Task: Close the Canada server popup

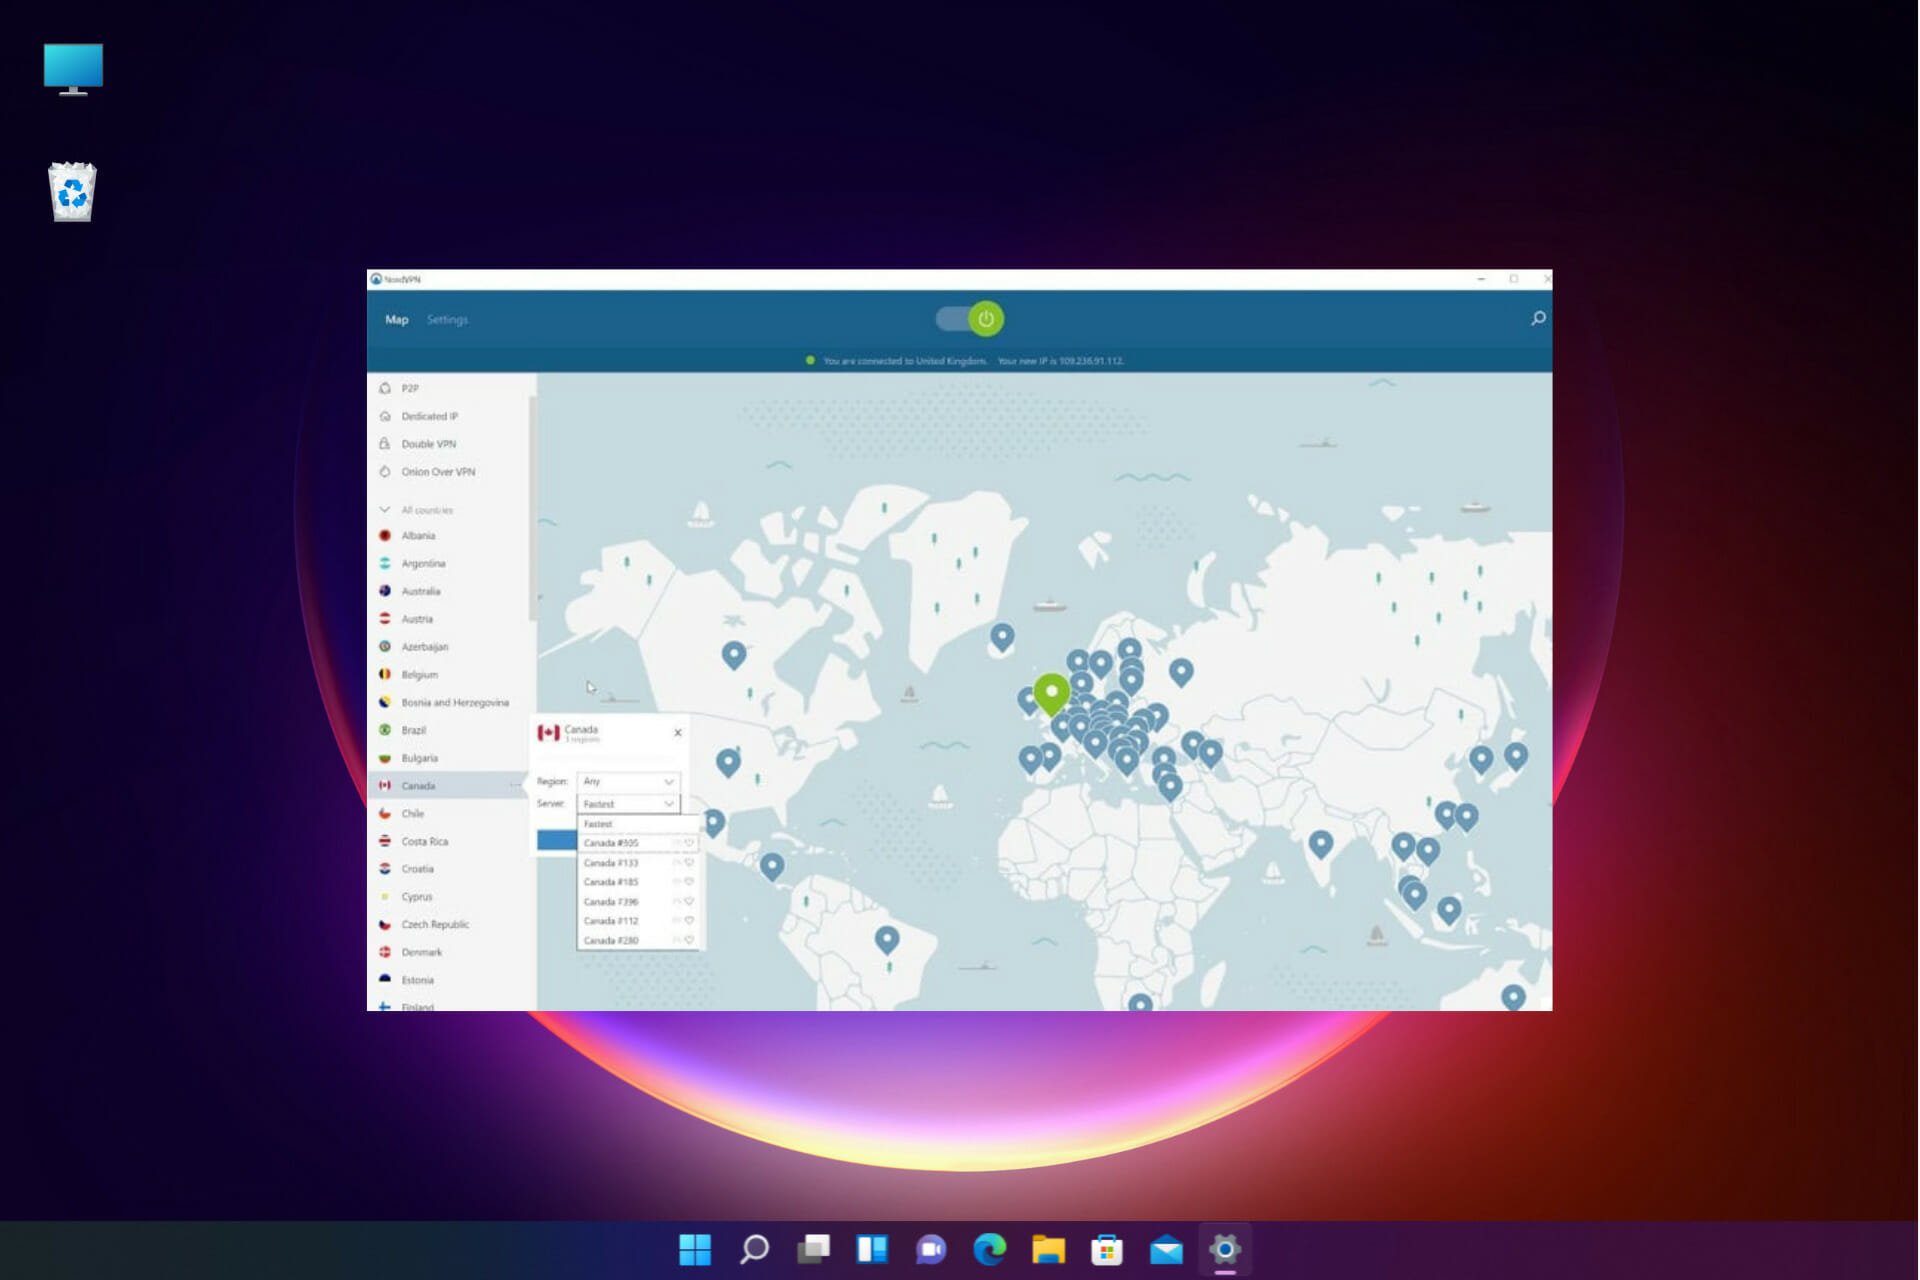Action: coord(678,733)
